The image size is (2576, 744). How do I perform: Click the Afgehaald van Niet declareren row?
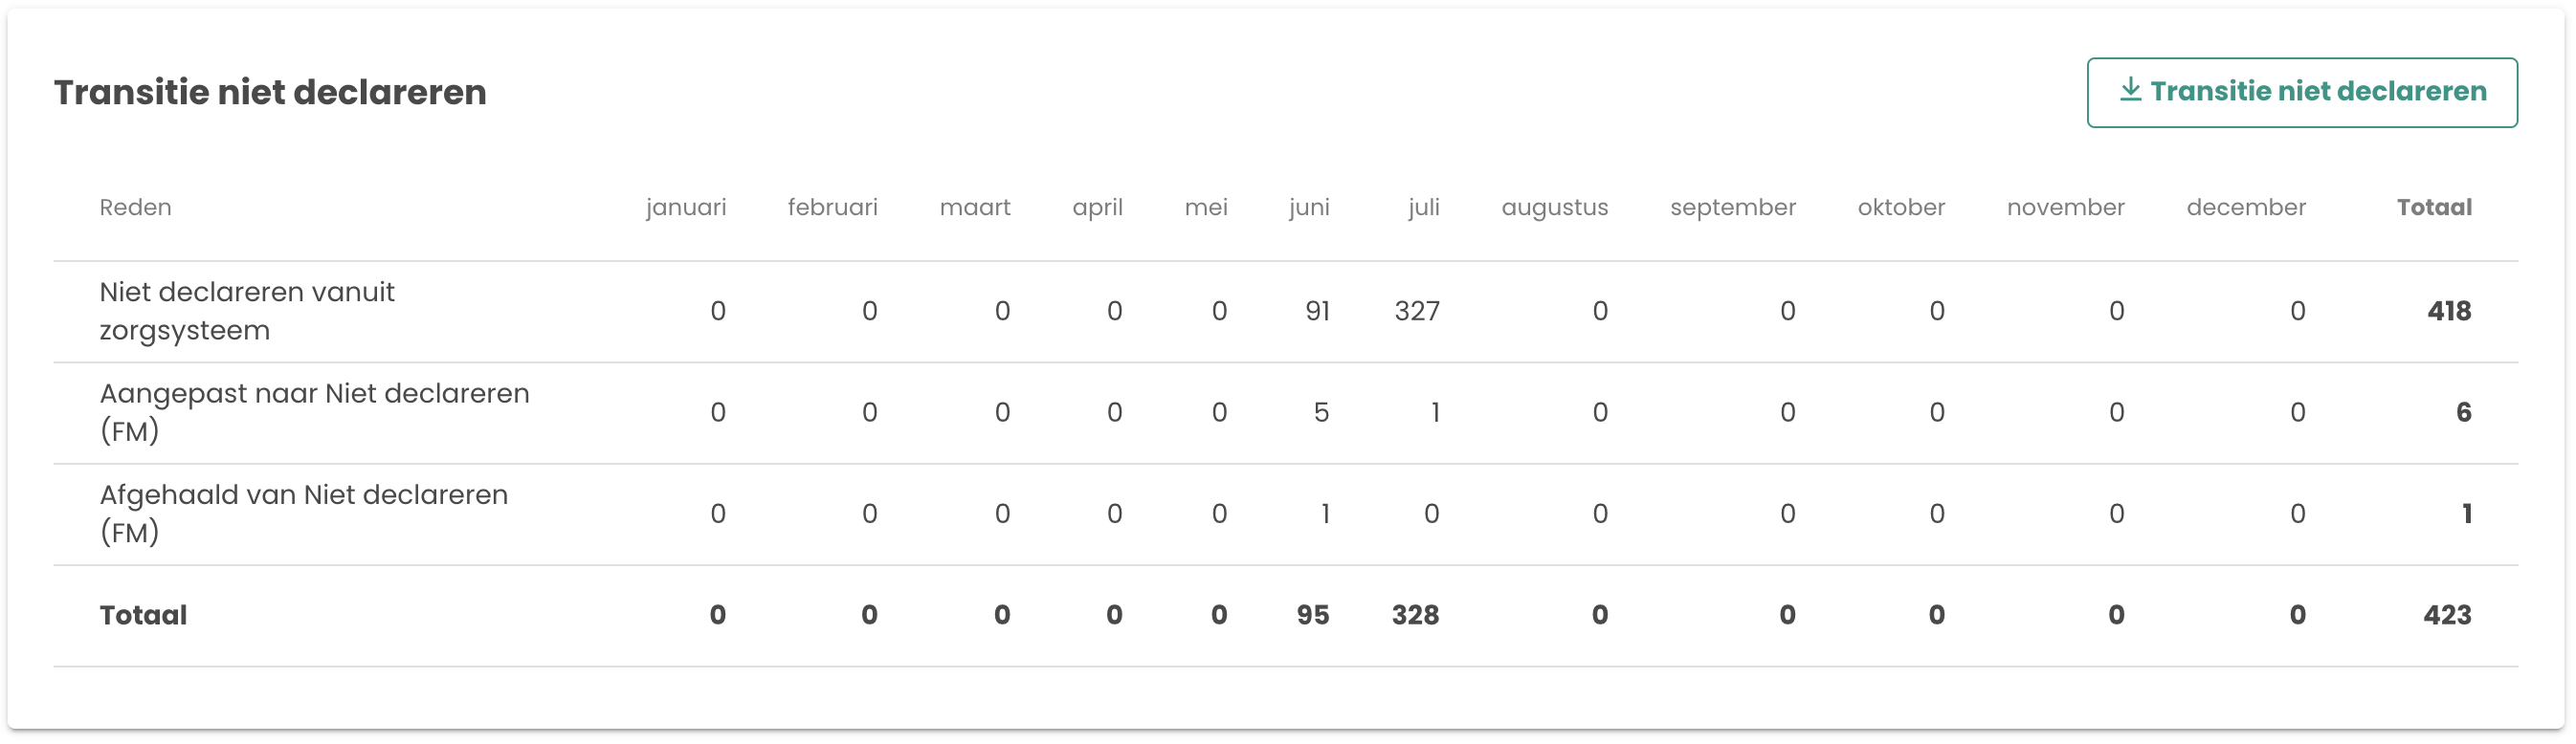click(x=303, y=513)
